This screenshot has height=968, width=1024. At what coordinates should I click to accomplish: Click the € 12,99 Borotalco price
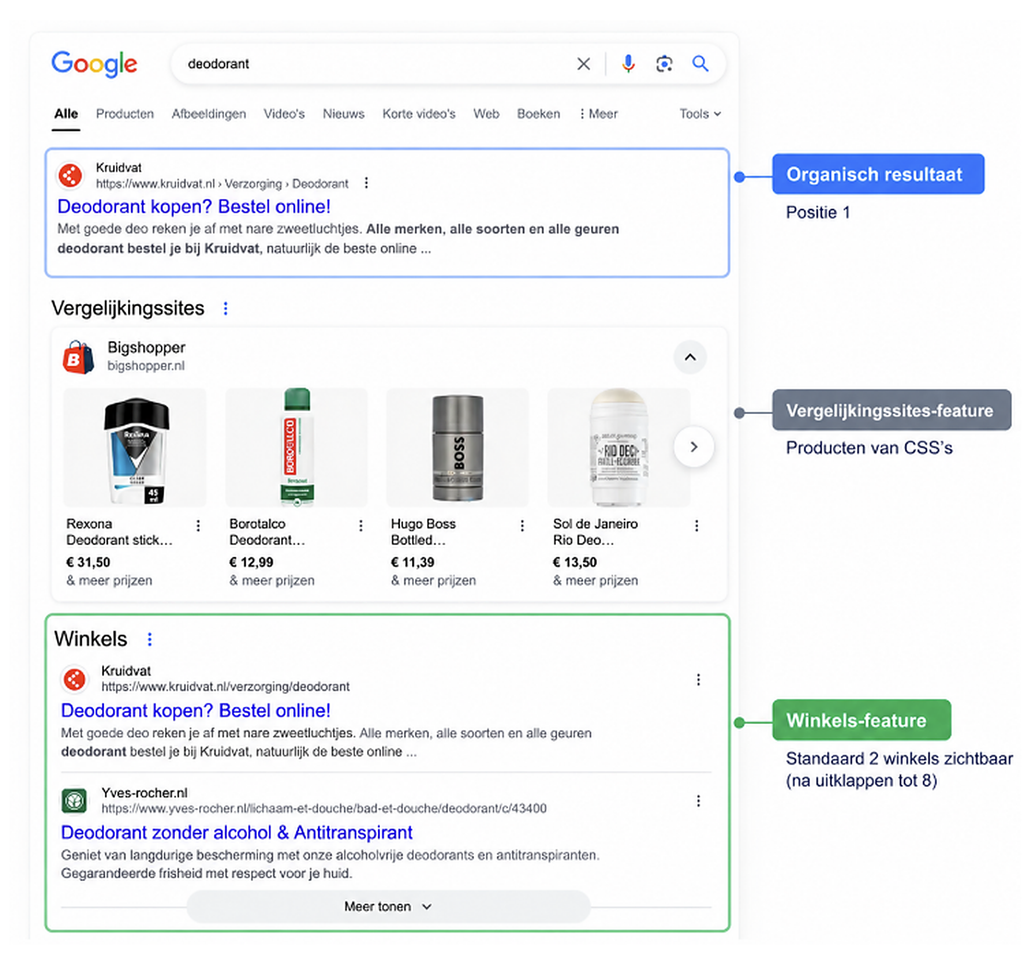tap(251, 562)
